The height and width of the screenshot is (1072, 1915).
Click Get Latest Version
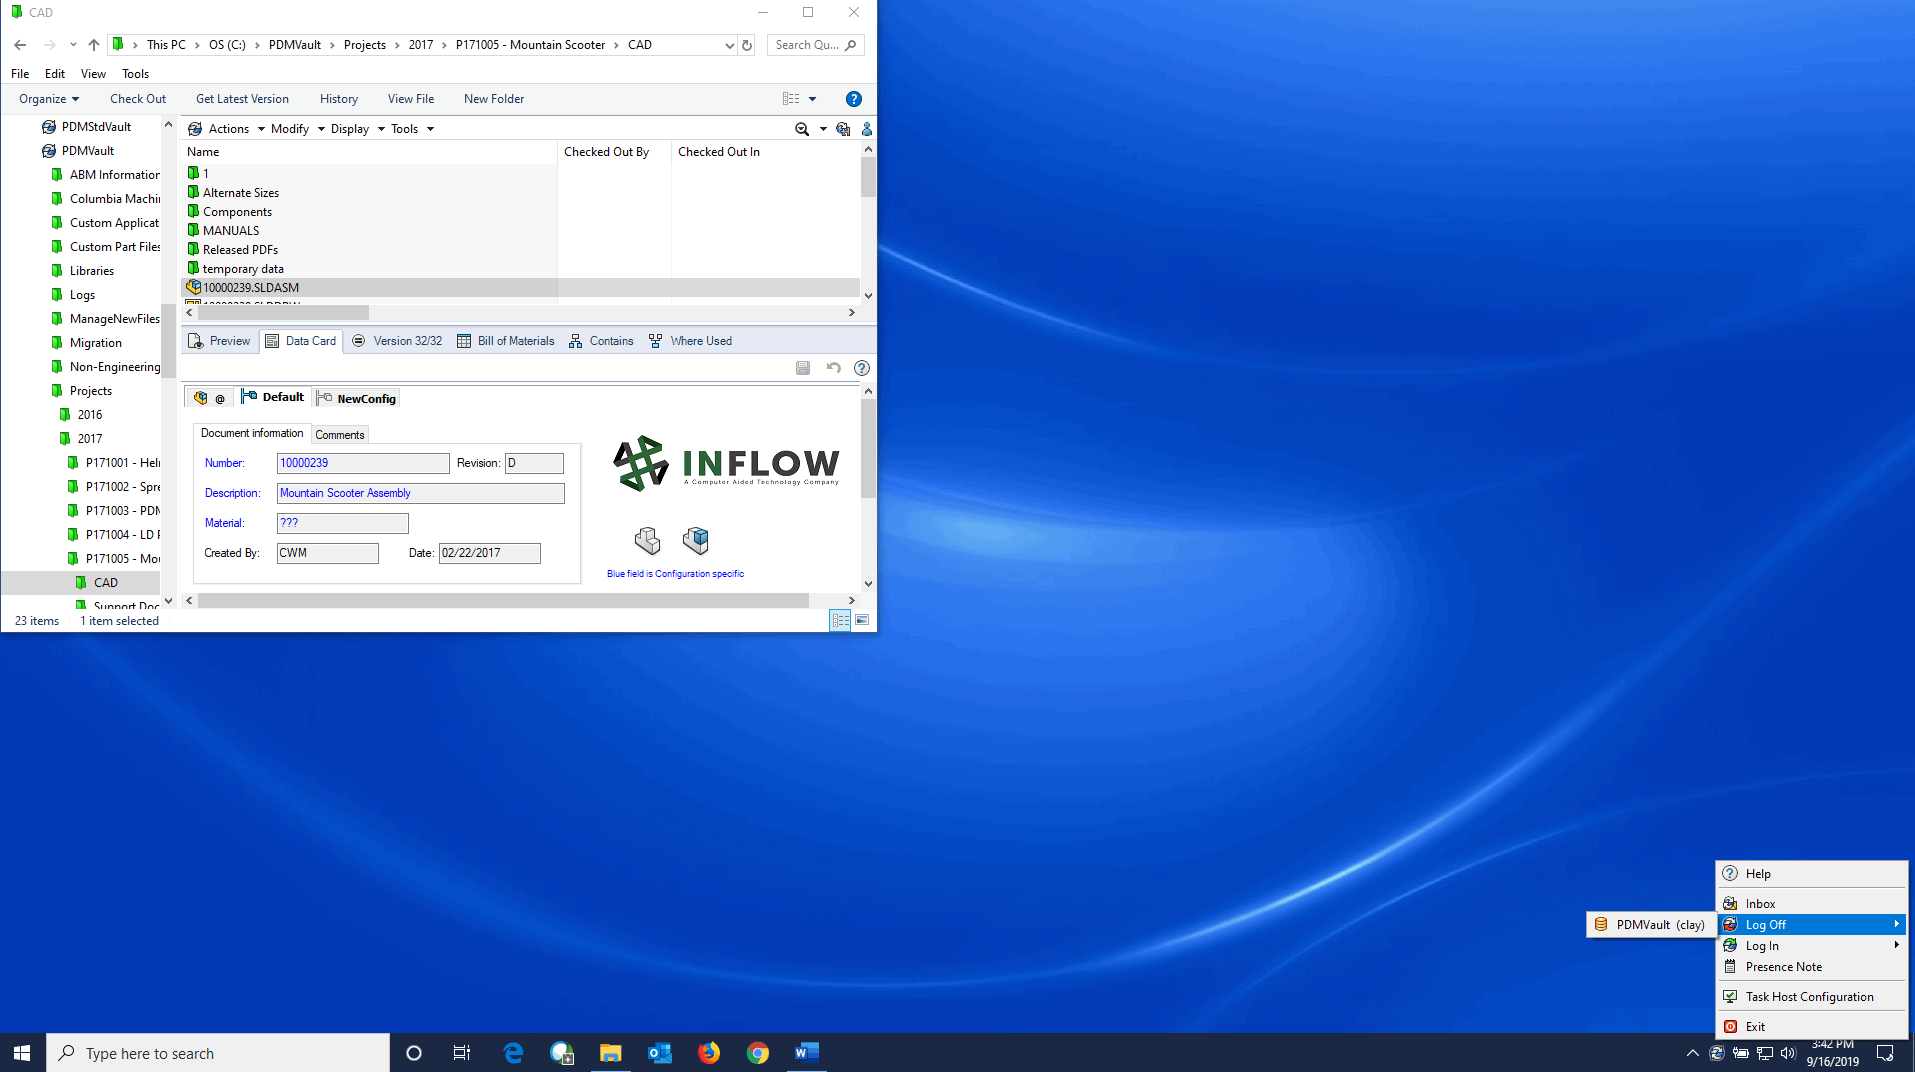242,99
